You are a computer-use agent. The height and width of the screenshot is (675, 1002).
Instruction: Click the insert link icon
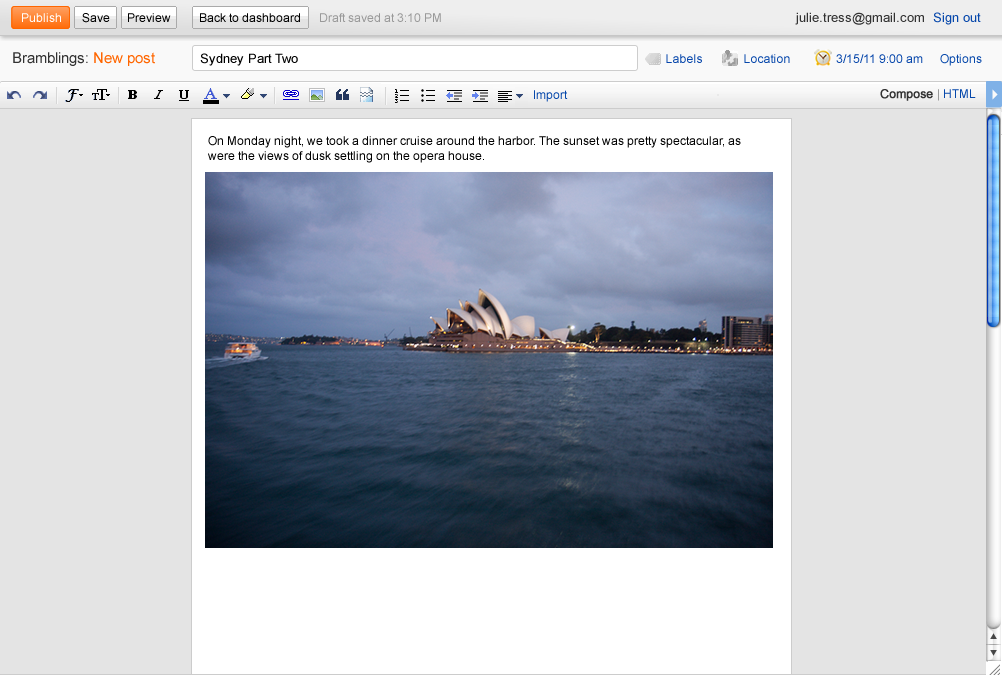coord(290,94)
